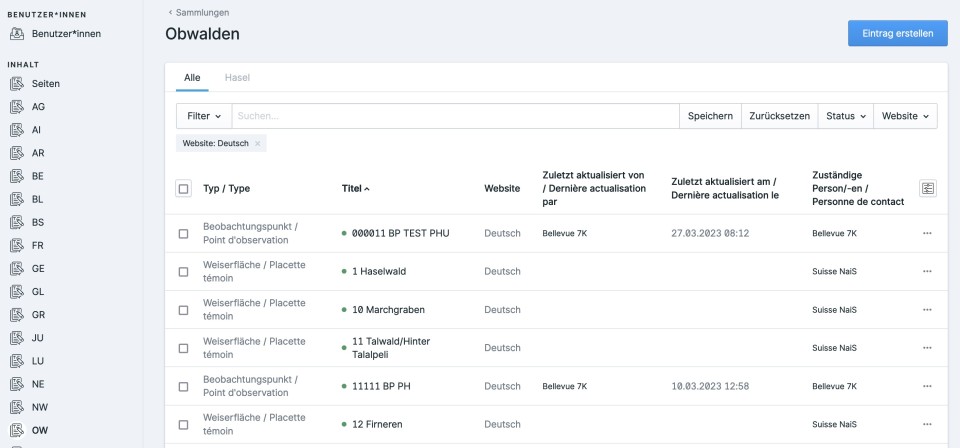
Task: Click the Eintrag erstellen button
Action: (897, 33)
